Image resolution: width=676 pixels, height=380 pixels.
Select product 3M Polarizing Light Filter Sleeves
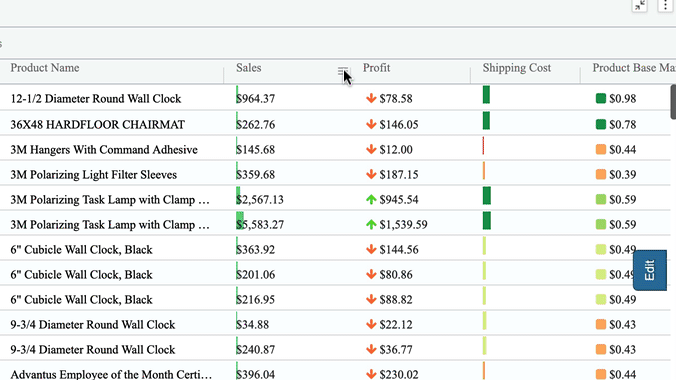pos(94,175)
